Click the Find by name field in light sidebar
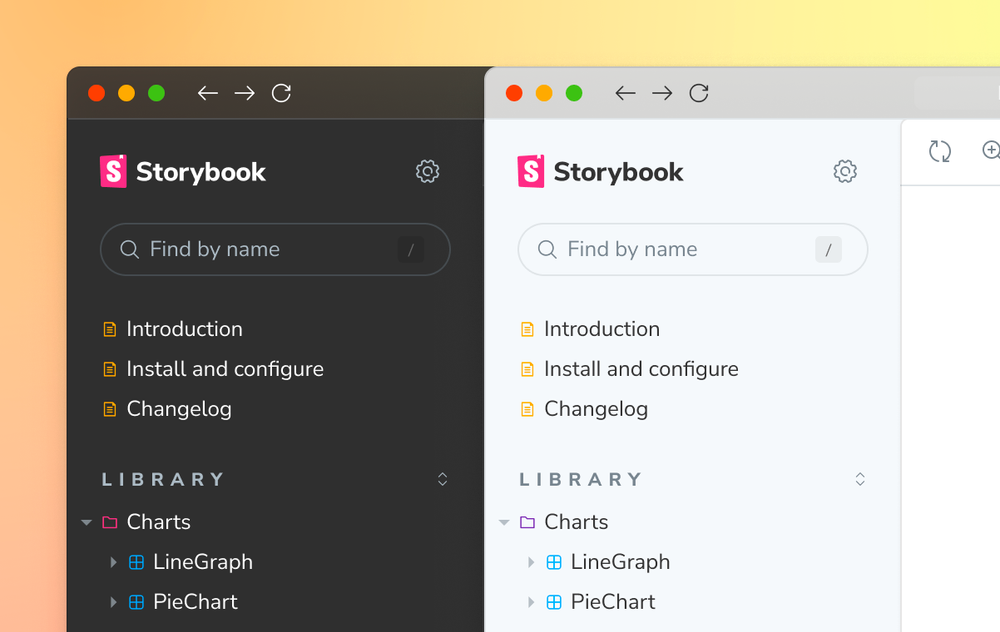Image resolution: width=1000 pixels, height=632 pixels. [678, 249]
